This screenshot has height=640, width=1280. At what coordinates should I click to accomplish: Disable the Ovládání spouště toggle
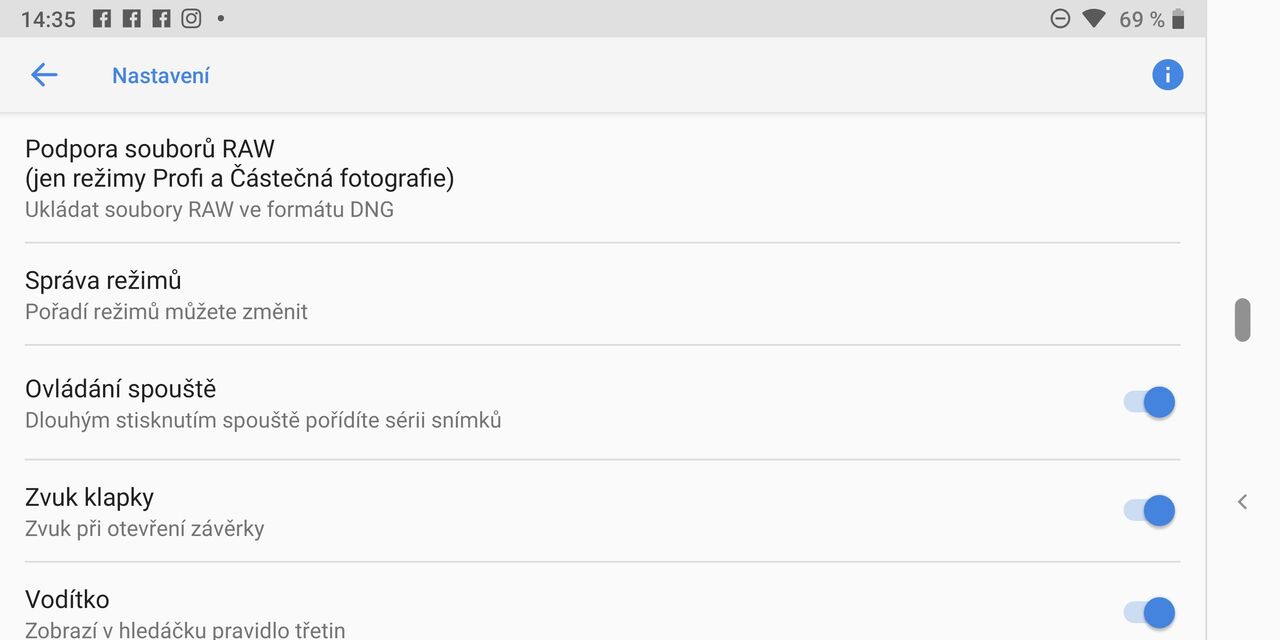(1149, 402)
